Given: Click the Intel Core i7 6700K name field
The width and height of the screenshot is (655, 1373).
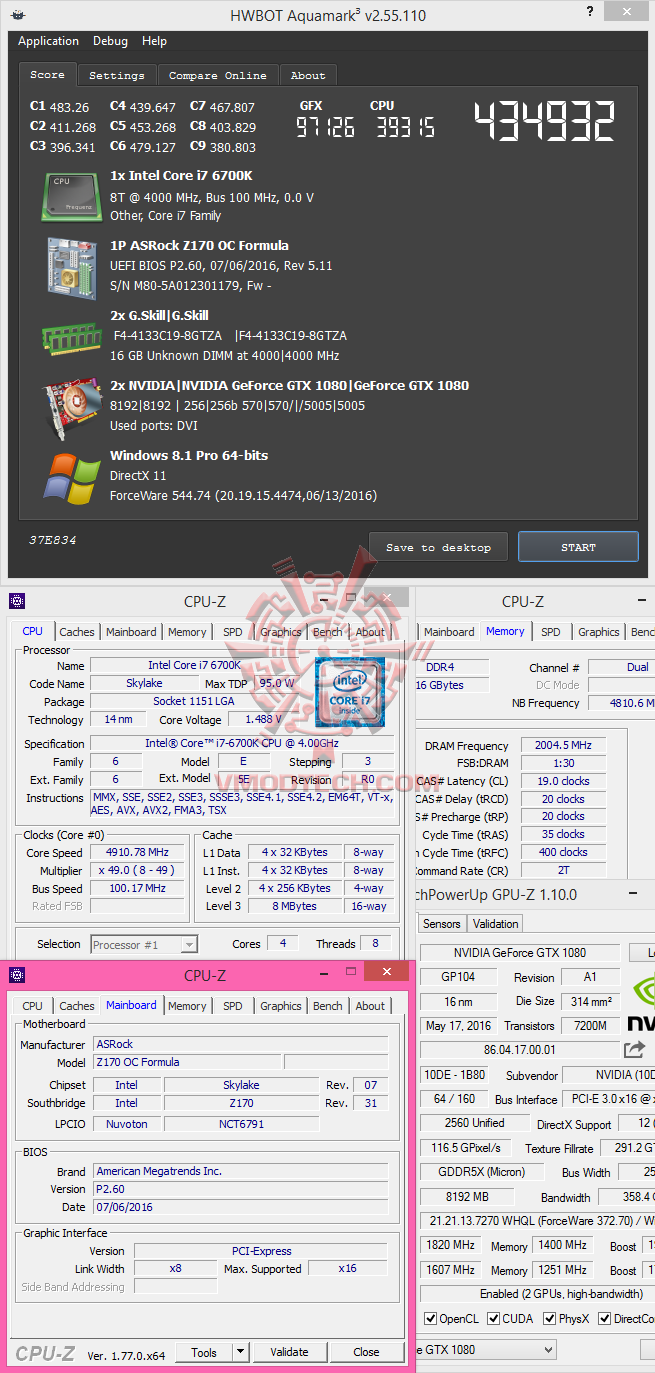Looking at the screenshot, I should coord(200,666).
